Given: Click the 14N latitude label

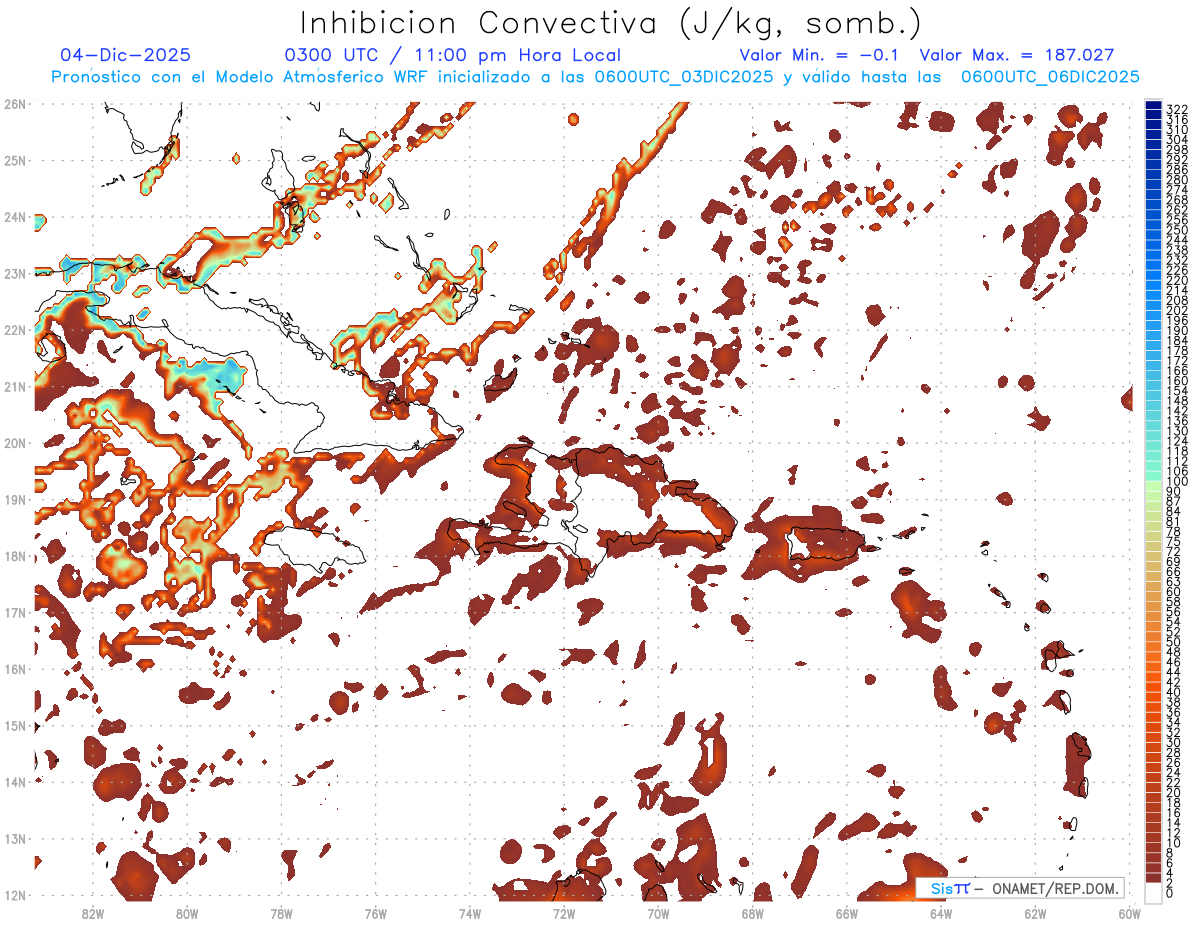Looking at the screenshot, I should (x=15, y=782).
